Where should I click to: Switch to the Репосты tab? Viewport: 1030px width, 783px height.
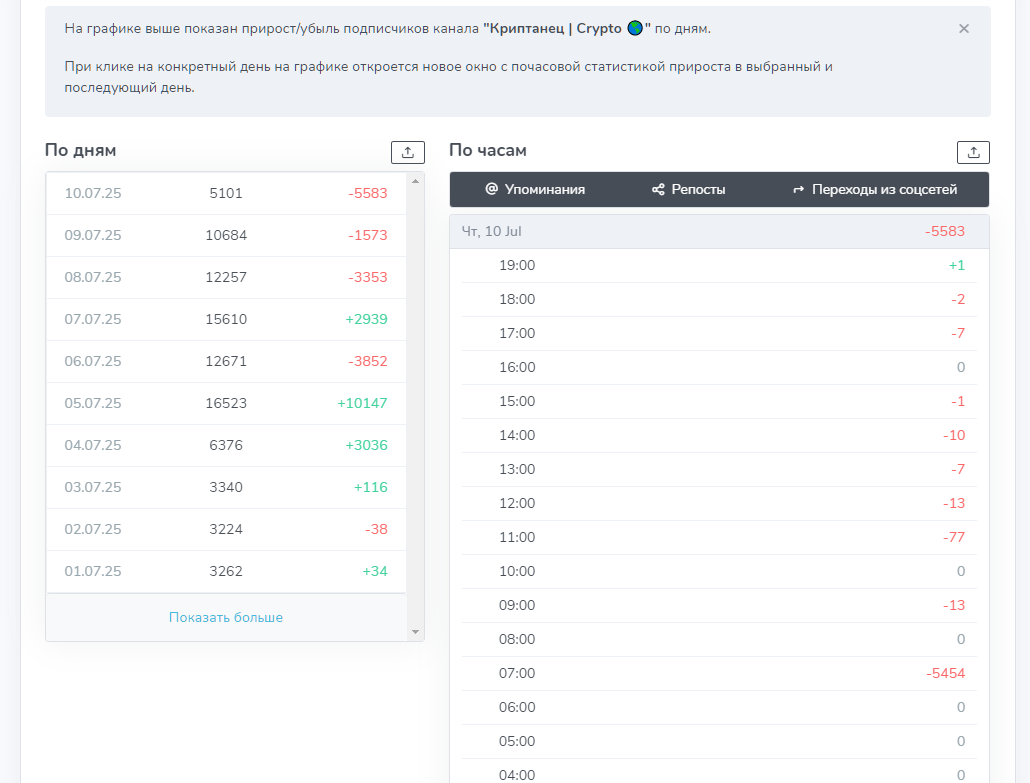(x=689, y=189)
